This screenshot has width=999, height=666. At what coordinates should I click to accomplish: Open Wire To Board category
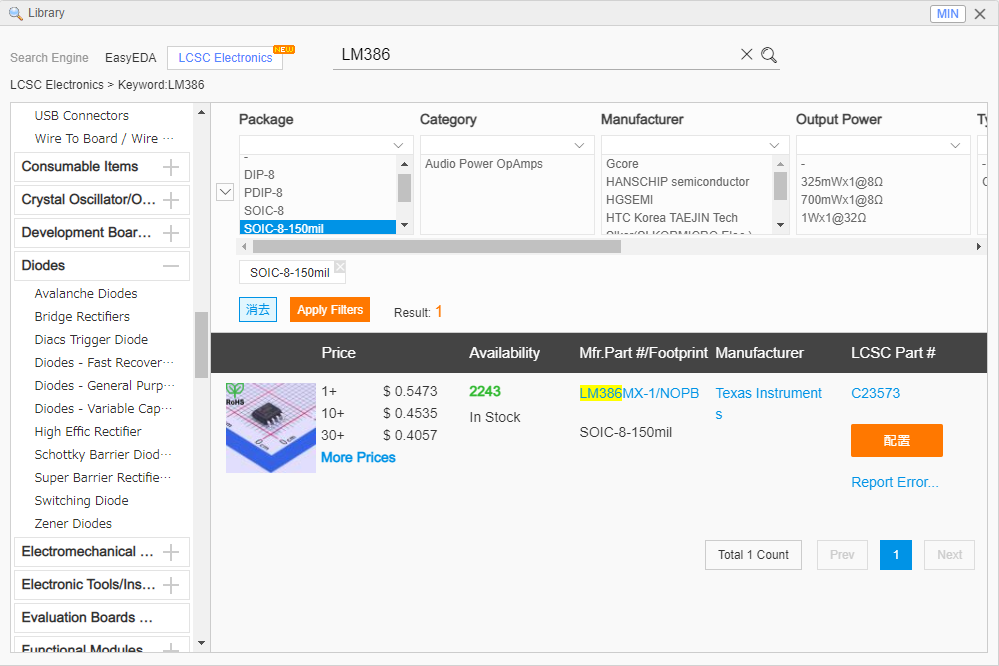[104, 138]
